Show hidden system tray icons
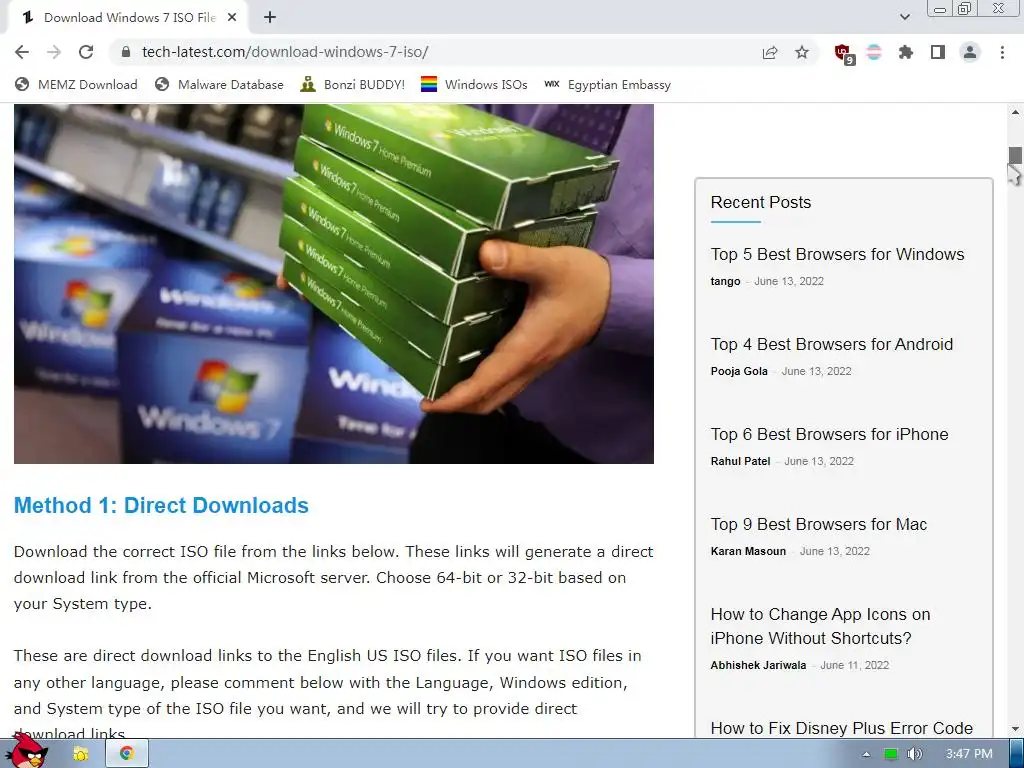The width and height of the screenshot is (1024, 768). tap(866, 754)
